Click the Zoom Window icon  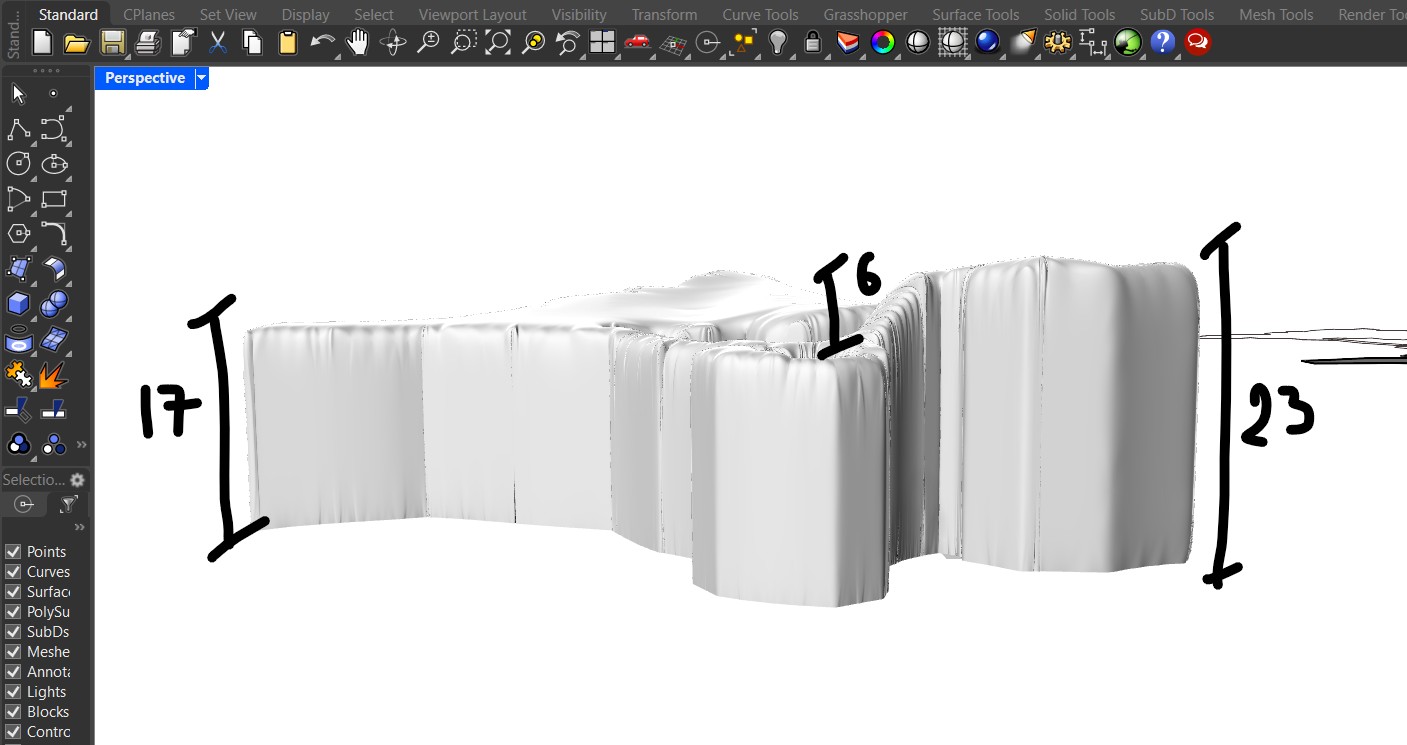tap(463, 43)
